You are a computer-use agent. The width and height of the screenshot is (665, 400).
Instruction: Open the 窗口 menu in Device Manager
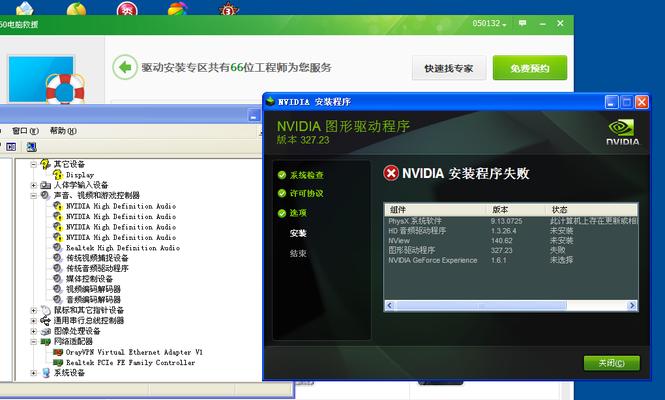(x=25, y=131)
